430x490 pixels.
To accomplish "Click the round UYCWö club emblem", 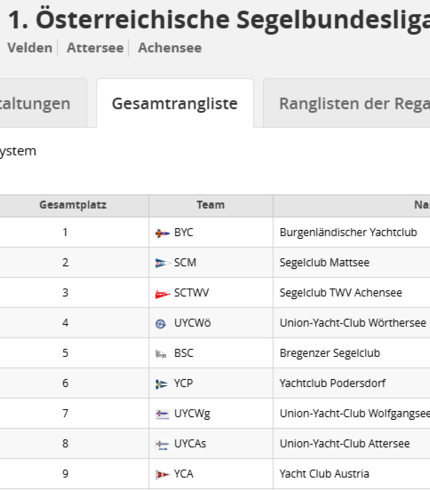I will coord(161,324).
